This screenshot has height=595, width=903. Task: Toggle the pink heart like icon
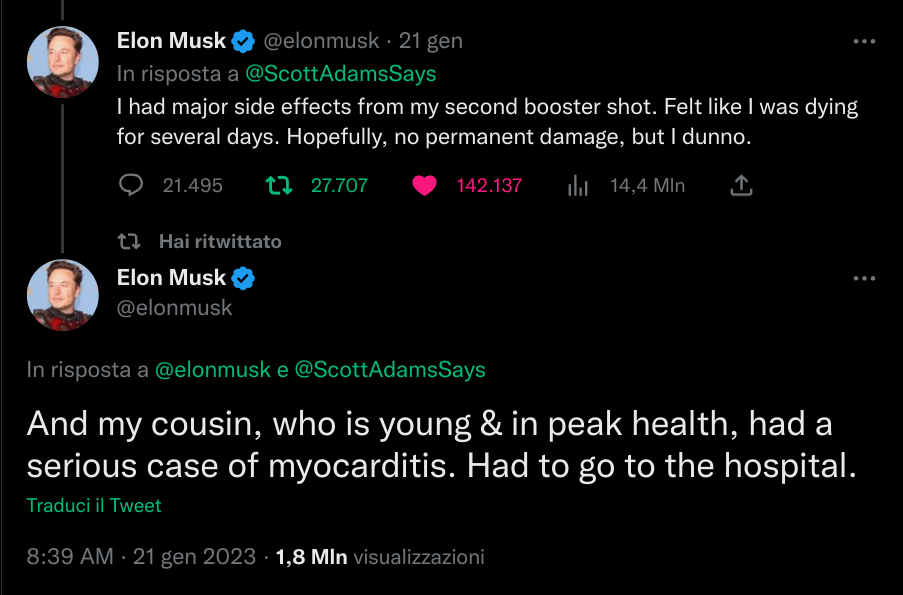[x=424, y=185]
